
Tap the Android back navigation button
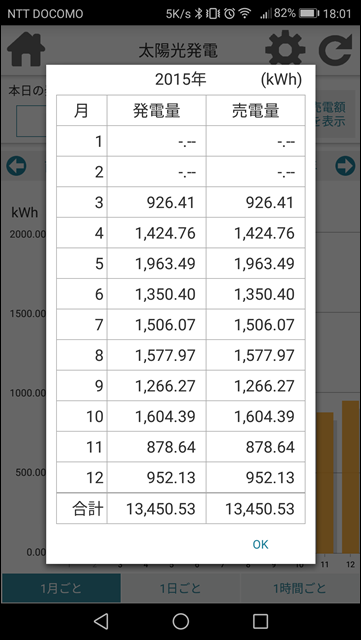(x=101, y=621)
